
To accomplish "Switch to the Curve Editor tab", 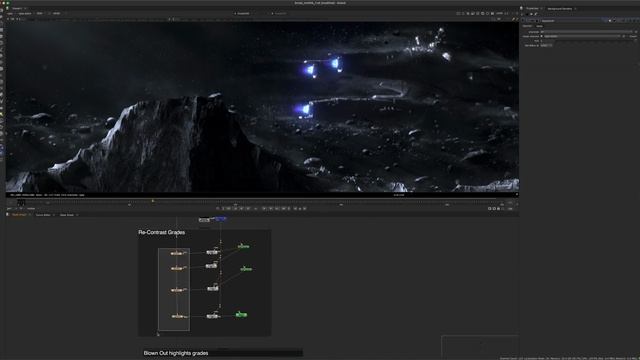I will pos(43,215).
